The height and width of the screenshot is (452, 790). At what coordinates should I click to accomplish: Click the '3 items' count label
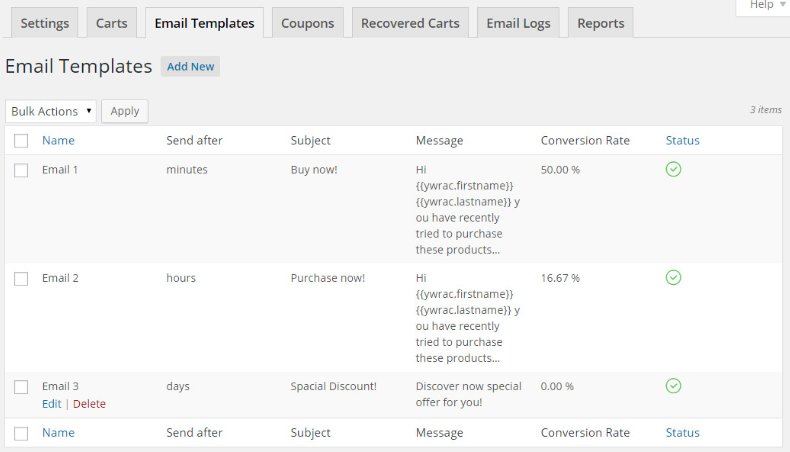coord(765,109)
